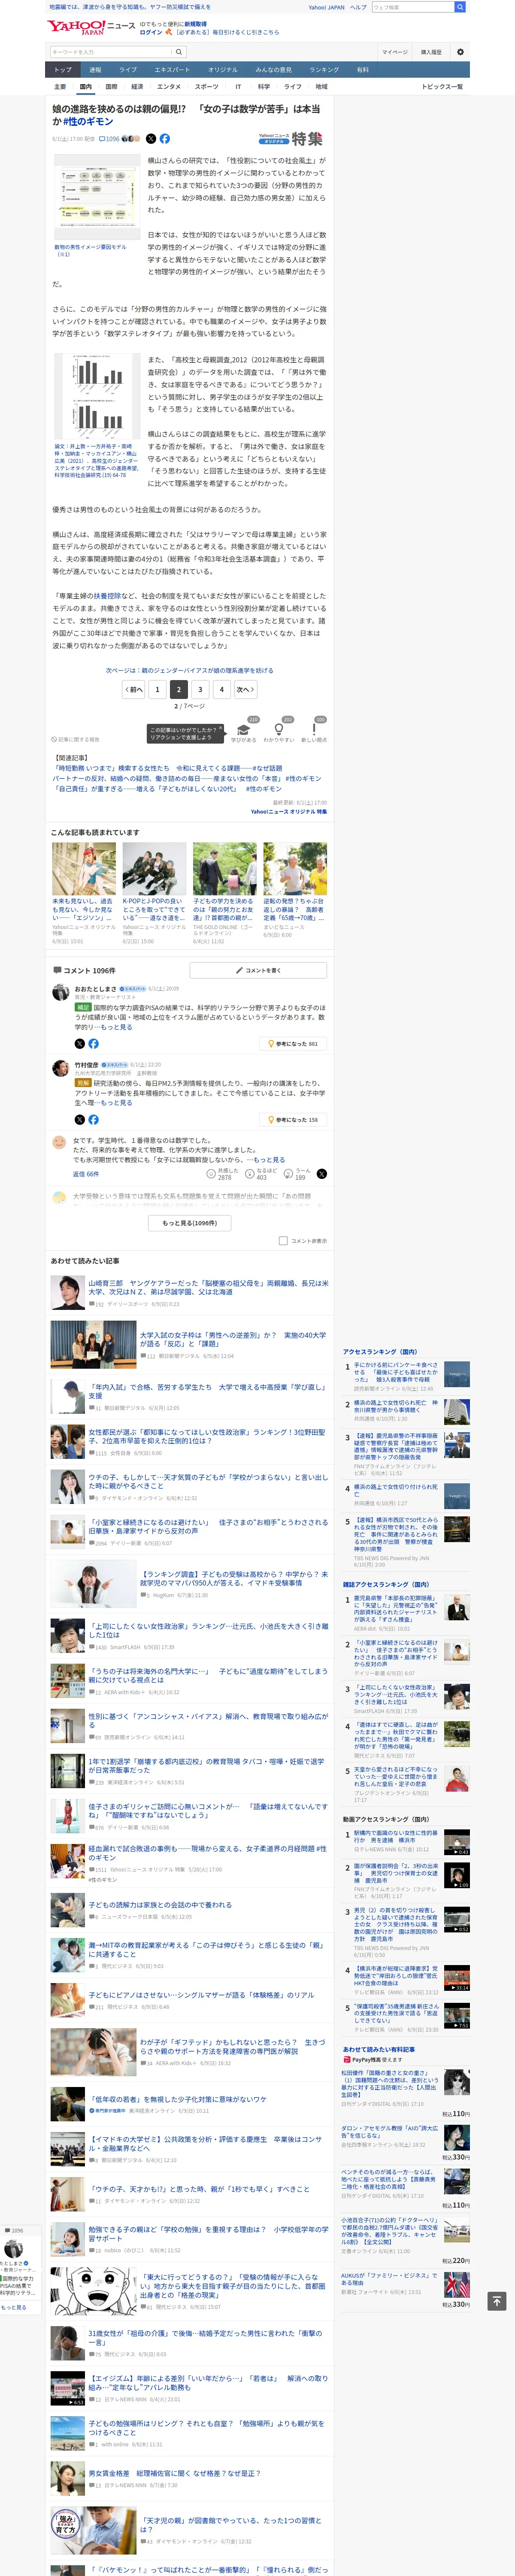Image resolution: width=515 pixels, height=2576 pixels.
Task: Expand おおたとしまさ comment with もっと見る
Action: click(x=116, y=1027)
